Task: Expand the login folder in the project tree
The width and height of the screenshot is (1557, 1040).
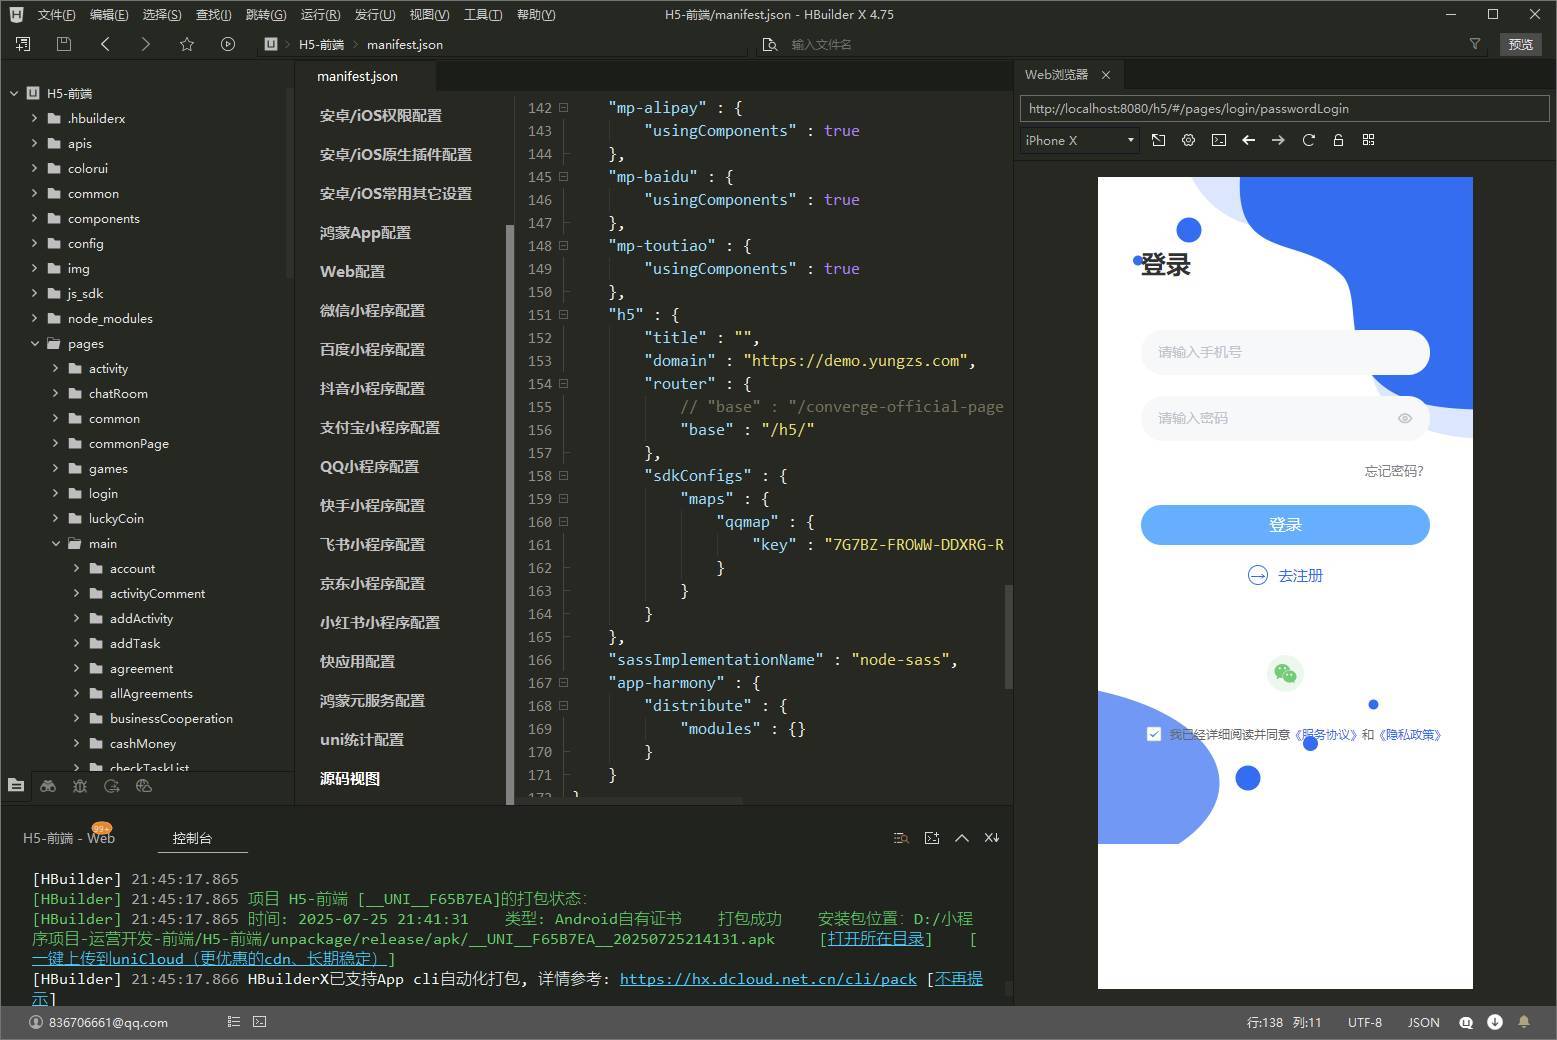Action: [x=56, y=493]
